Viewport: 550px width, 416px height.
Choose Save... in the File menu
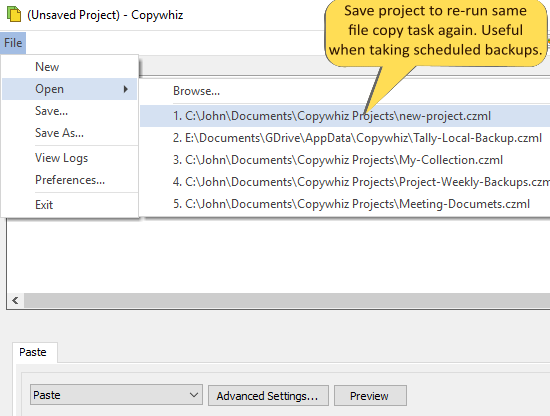[x=69, y=111]
